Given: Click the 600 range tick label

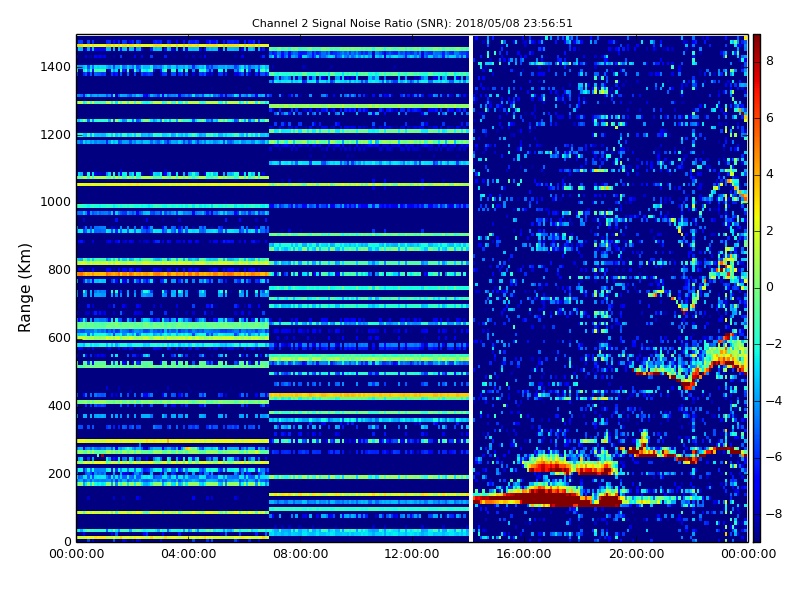Looking at the screenshot, I should tap(59, 338).
